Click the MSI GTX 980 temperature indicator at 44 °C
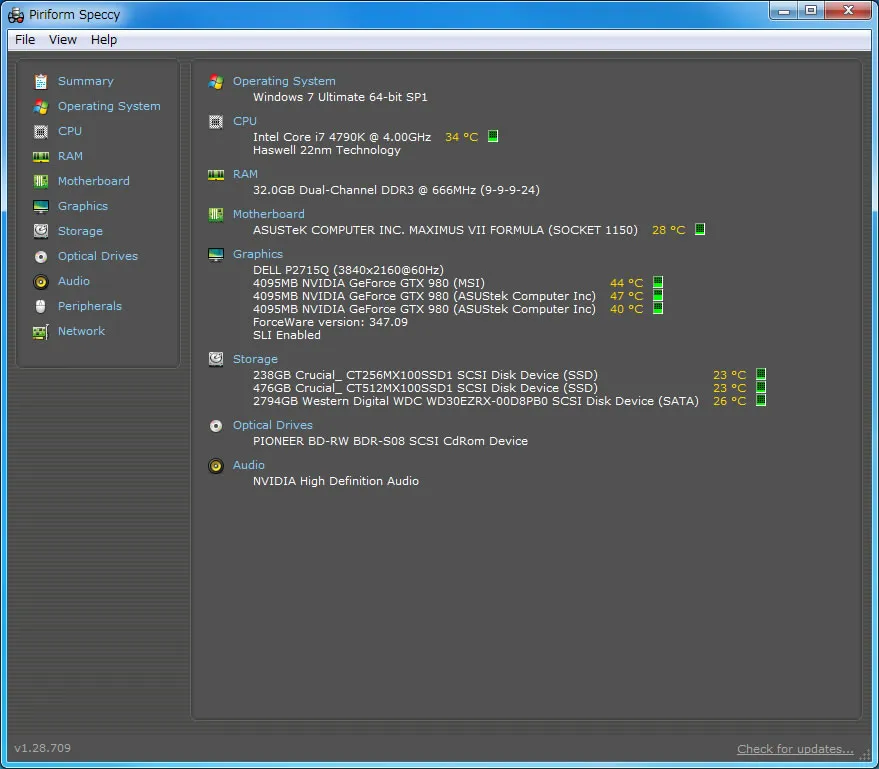This screenshot has height=769, width=879. point(658,282)
